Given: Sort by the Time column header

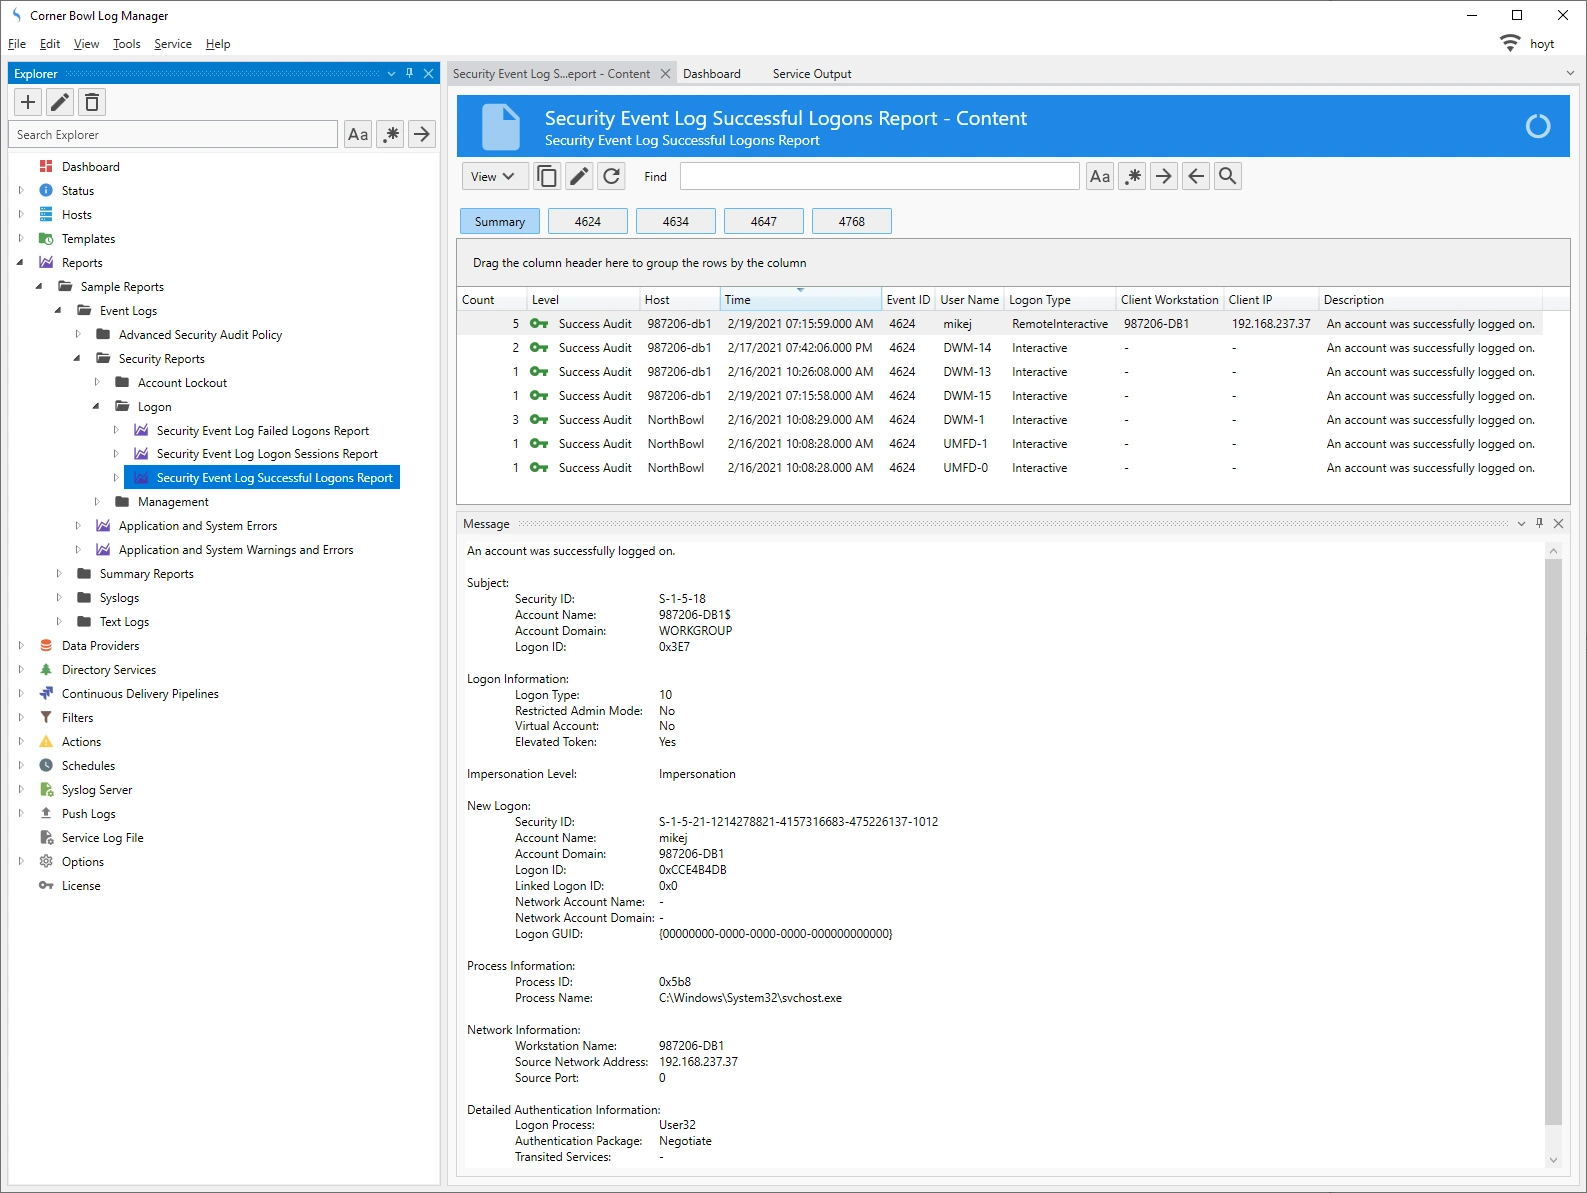Looking at the screenshot, I should (800, 299).
